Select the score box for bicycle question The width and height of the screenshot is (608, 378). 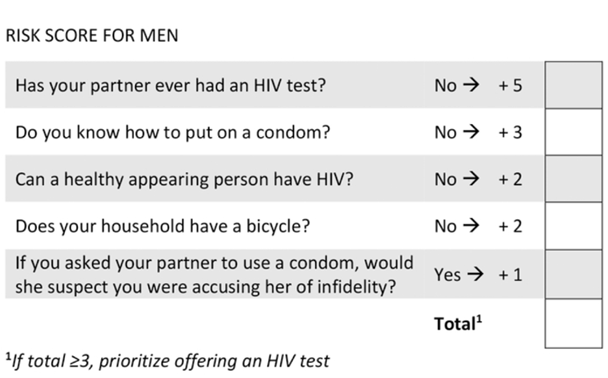[x=573, y=226]
